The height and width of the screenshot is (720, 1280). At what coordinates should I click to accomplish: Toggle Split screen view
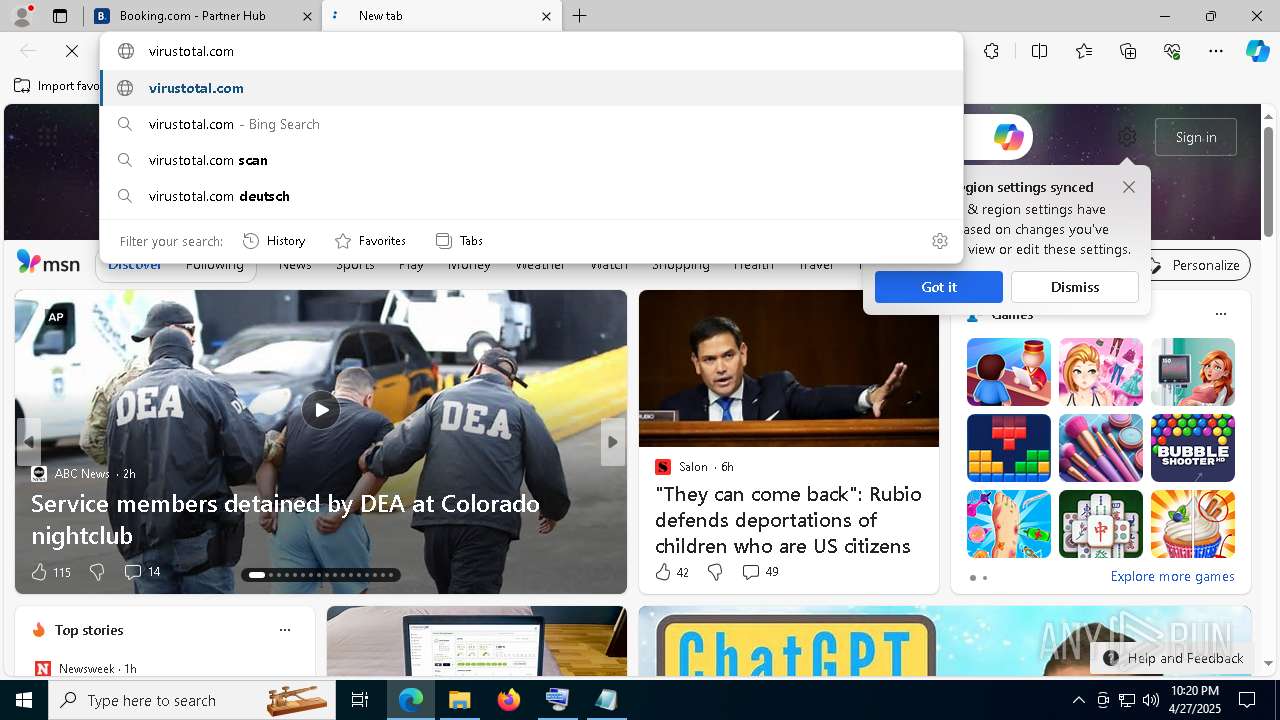tap(1039, 51)
